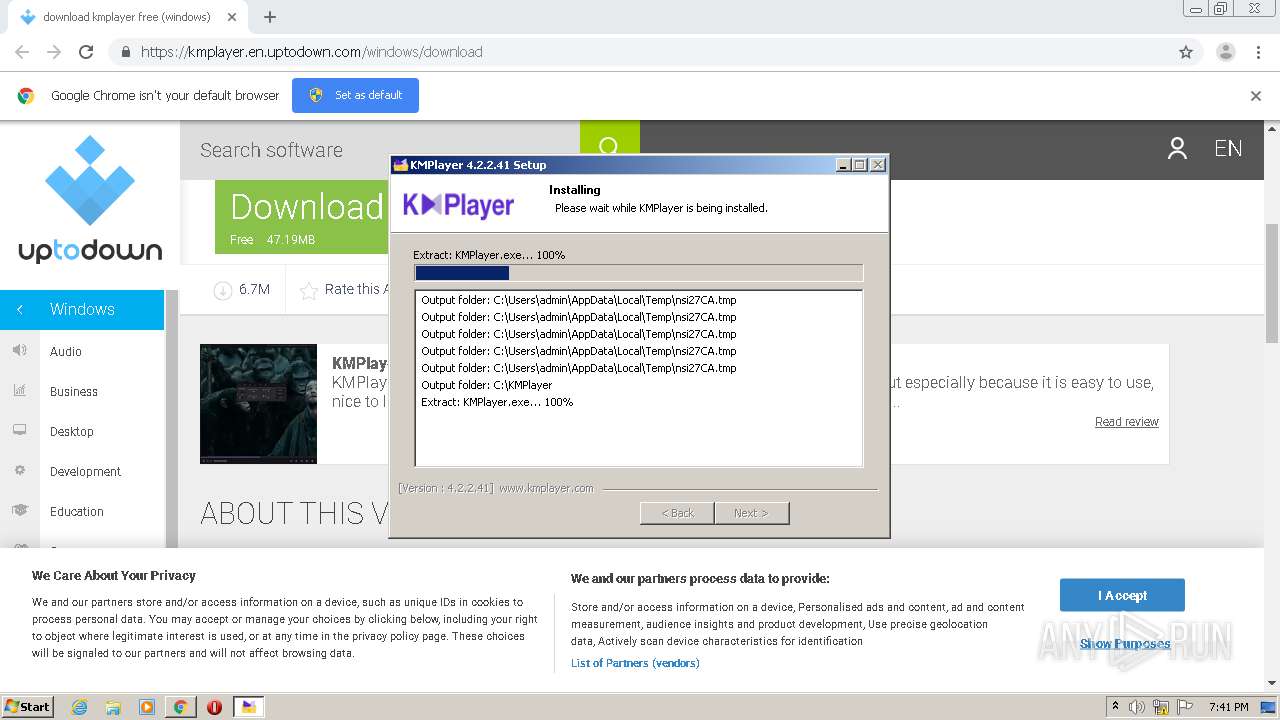Click the Business chart sidebar icon
This screenshot has height=720, width=1280.
tap(19, 390)
